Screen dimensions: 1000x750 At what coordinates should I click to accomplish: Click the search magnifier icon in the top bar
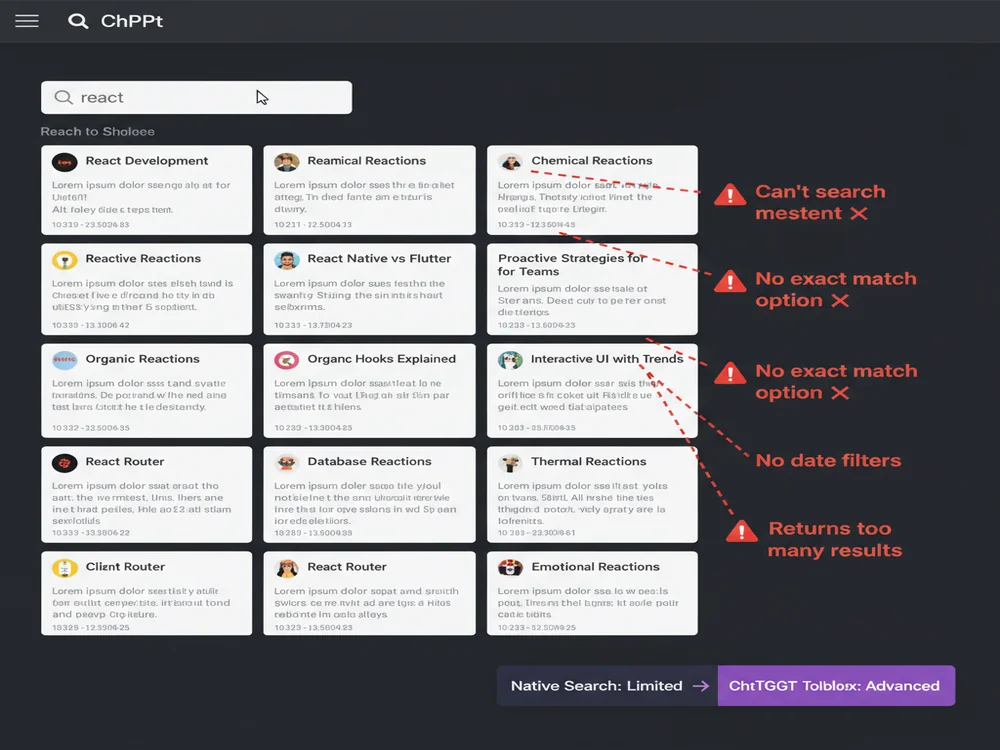[x=78, y=20]
